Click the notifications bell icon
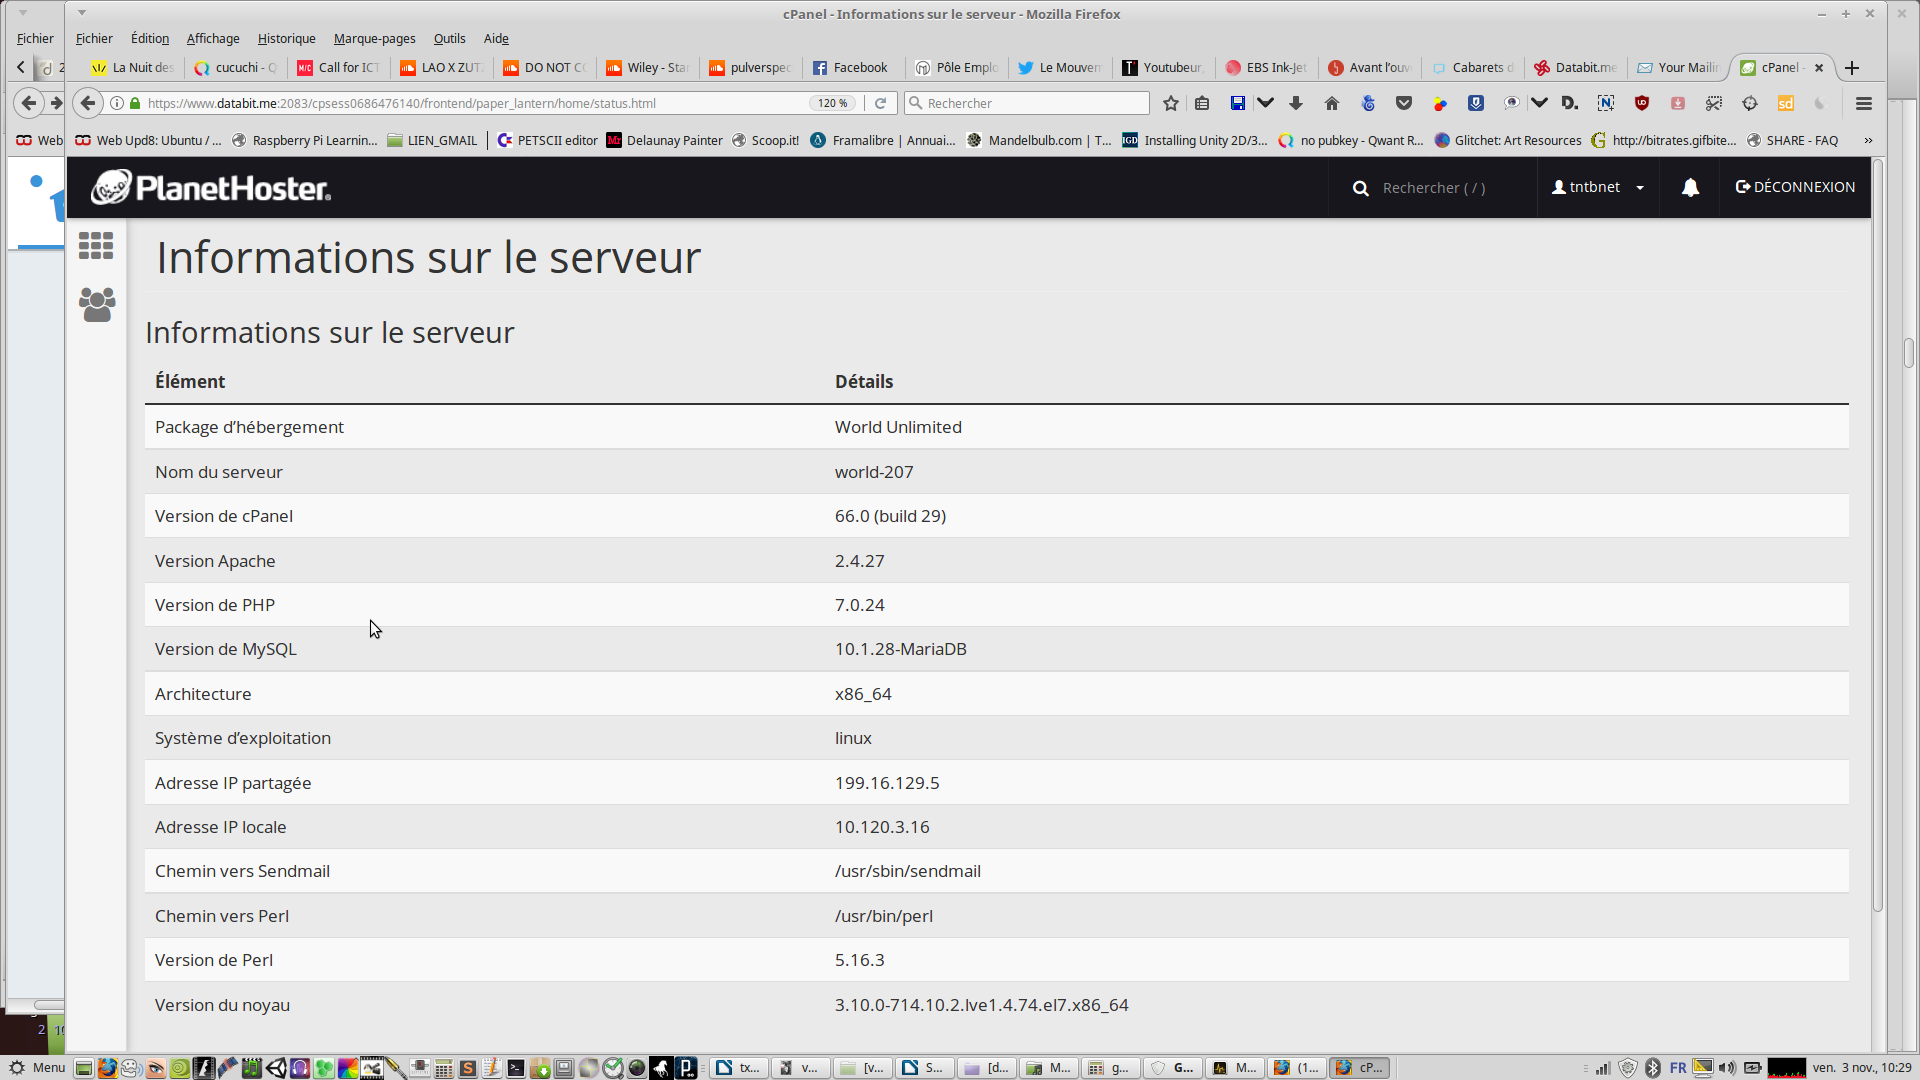Viewport: 1920px width, 1080px height. [x=1690, y=188]
